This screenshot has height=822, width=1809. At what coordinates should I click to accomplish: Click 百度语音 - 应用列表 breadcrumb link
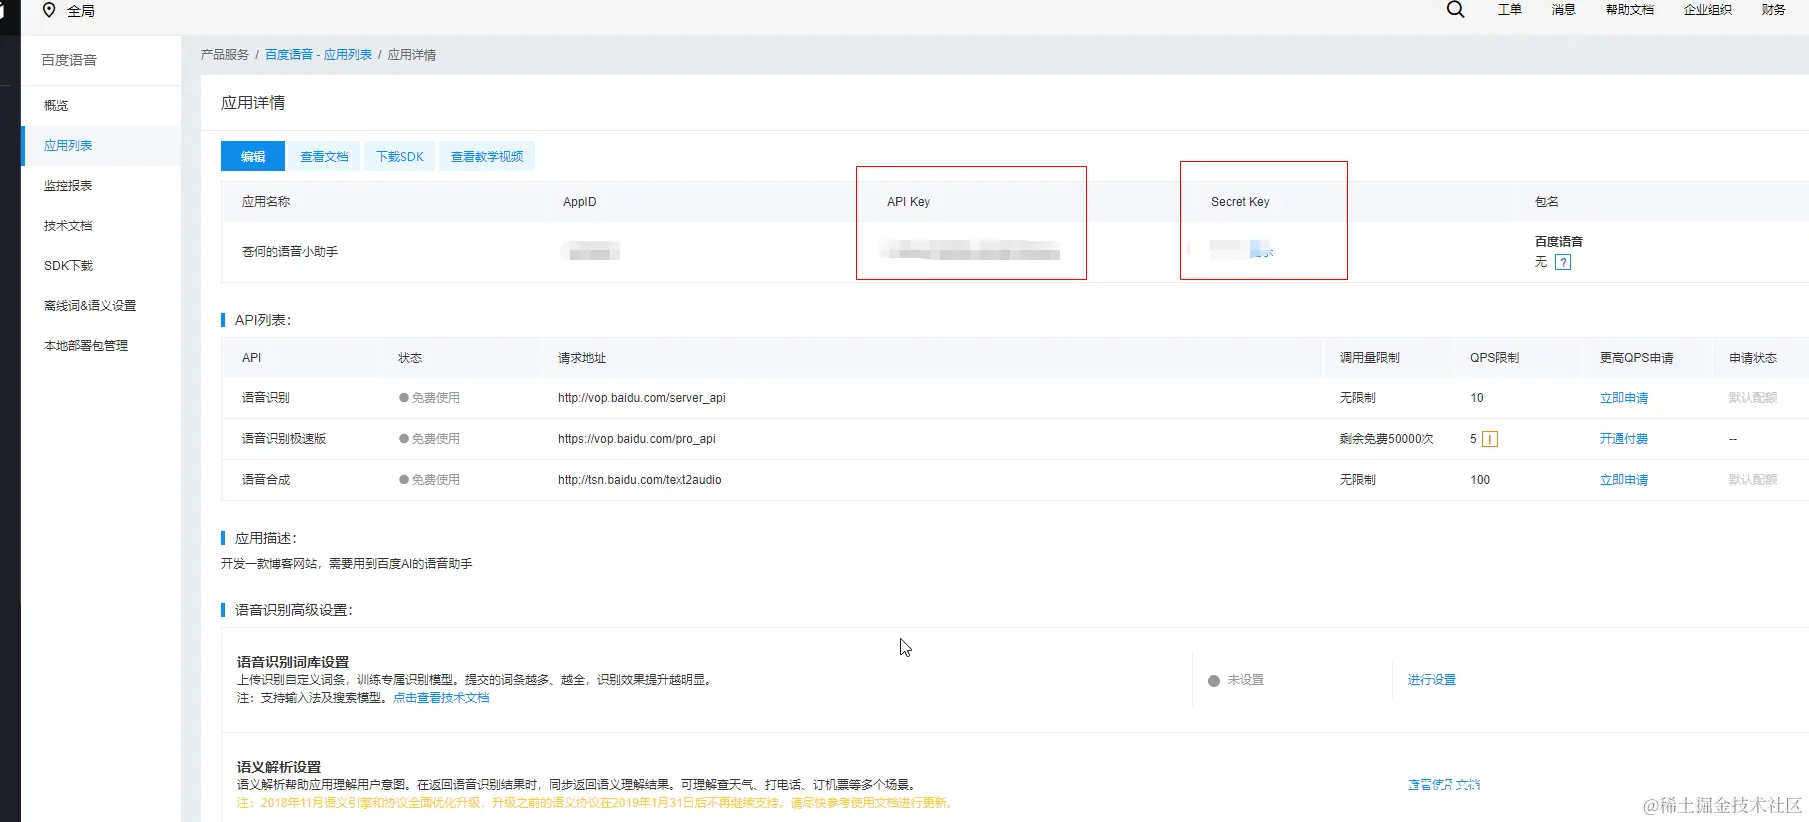point(318,55)
